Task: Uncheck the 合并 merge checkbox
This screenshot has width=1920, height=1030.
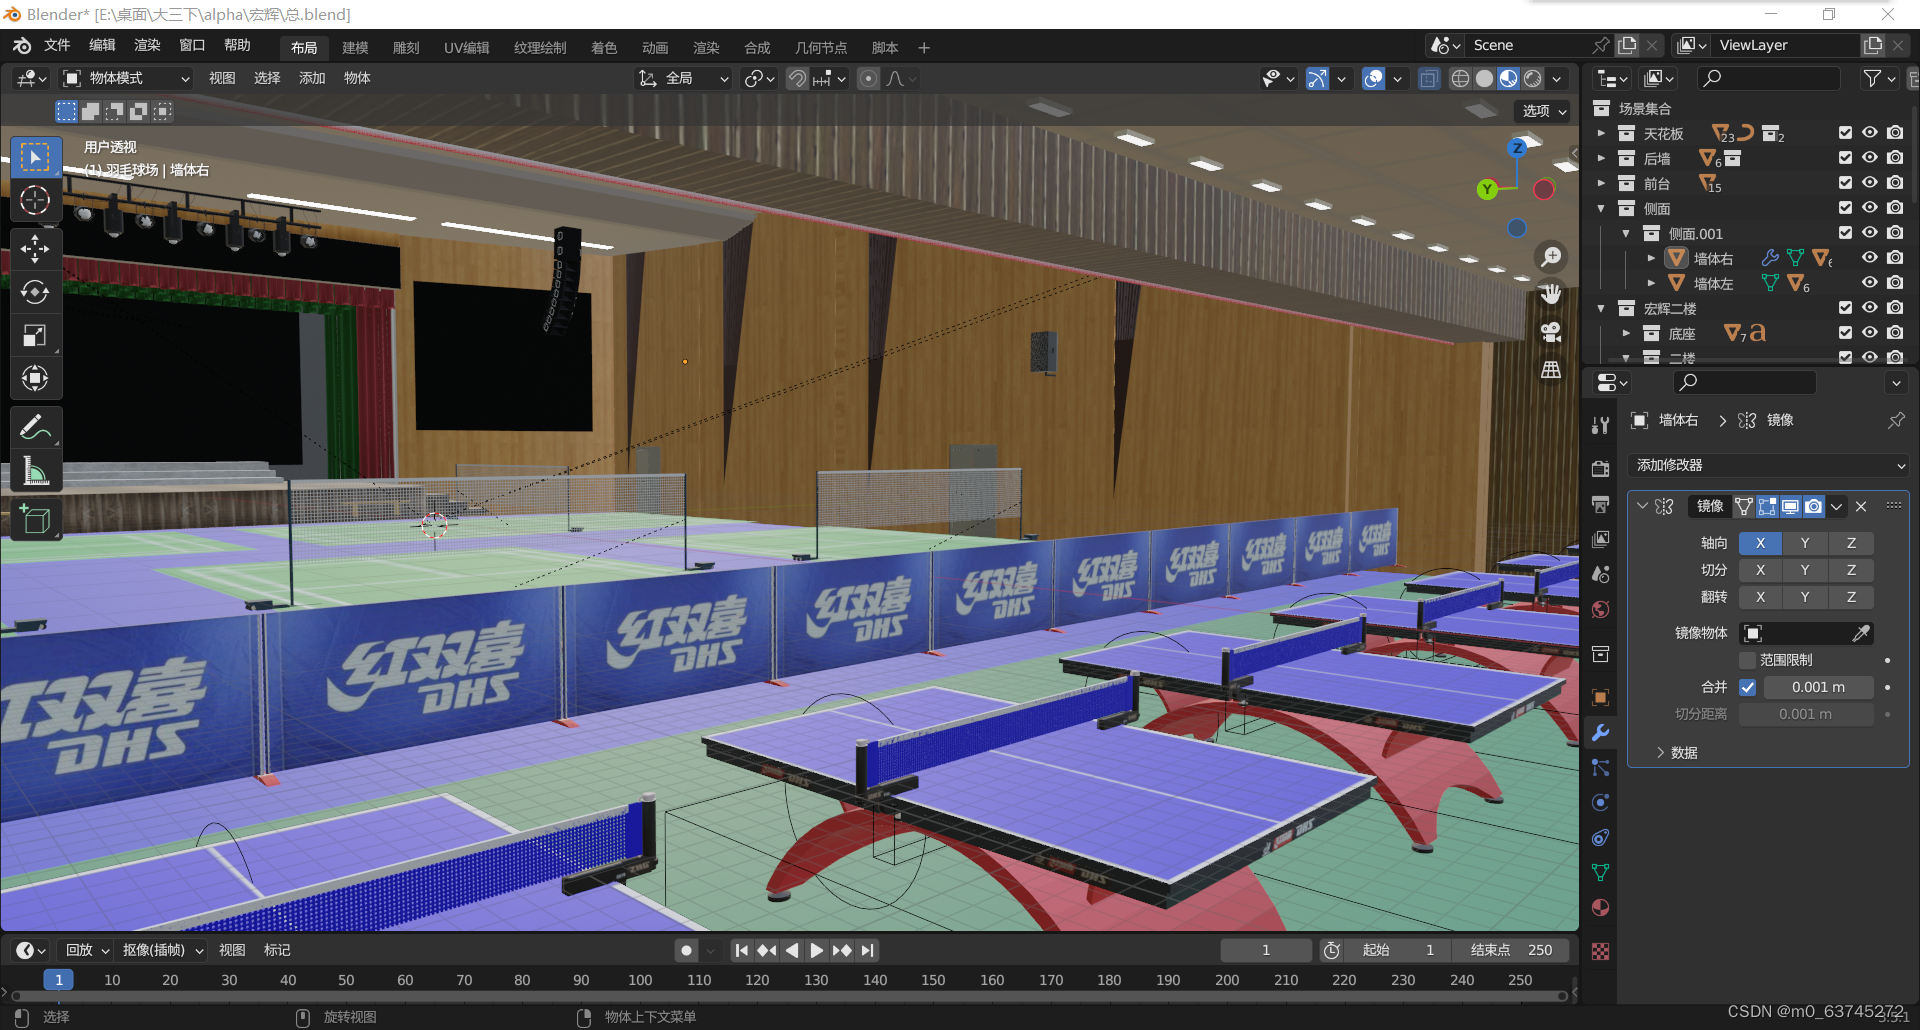Action: click(1748, 687)
